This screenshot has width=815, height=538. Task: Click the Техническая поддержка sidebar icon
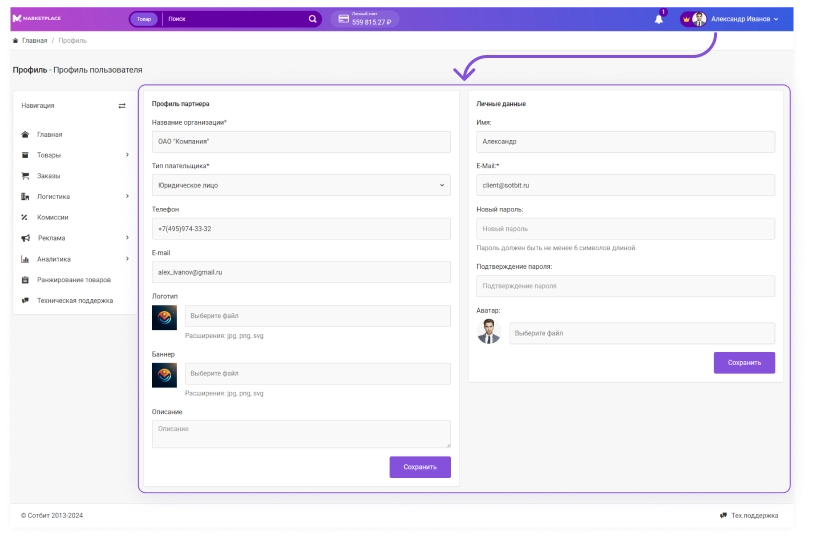[25, 300]
